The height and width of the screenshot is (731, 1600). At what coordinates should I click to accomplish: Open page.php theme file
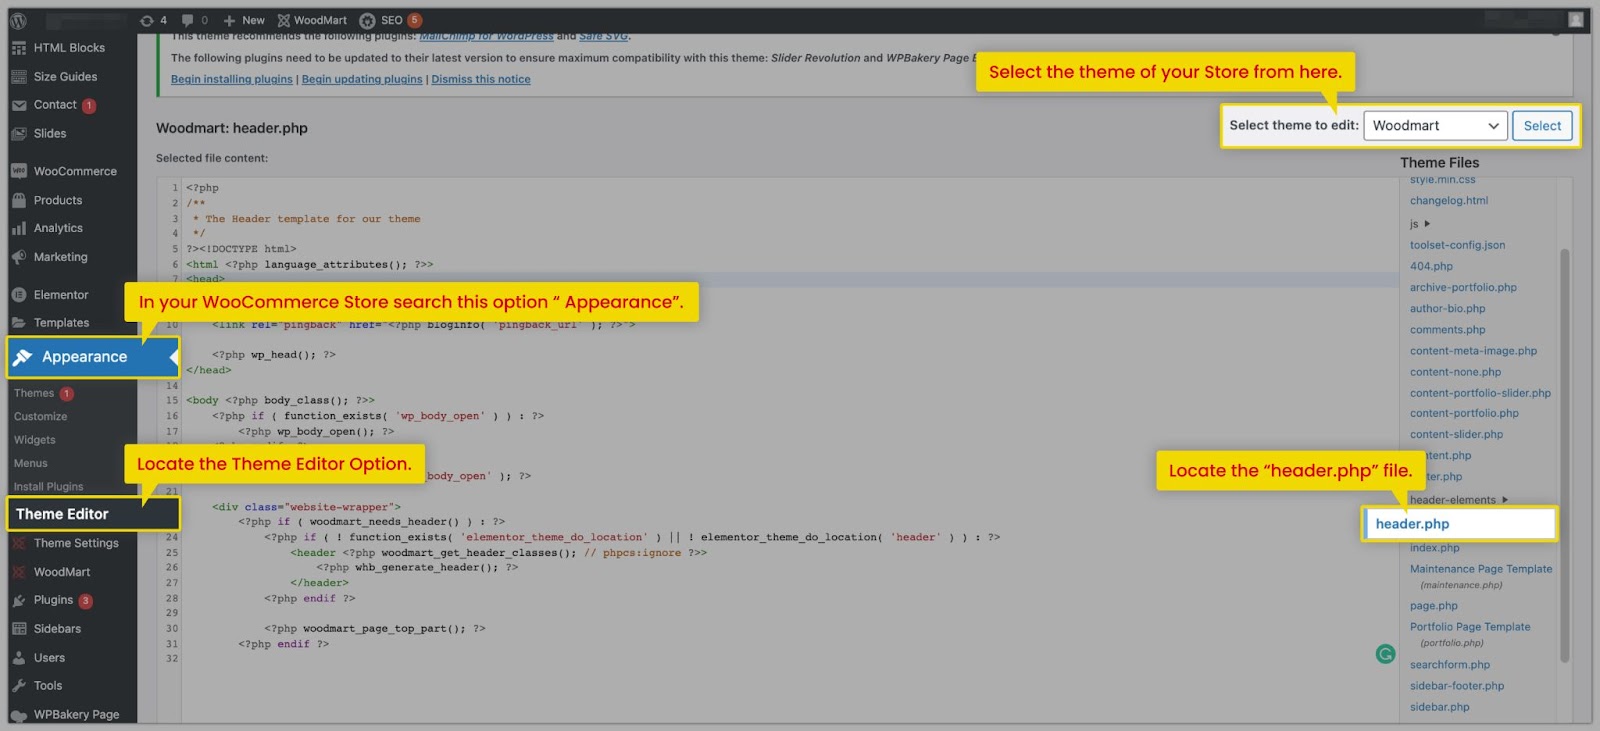coord(1434,606)
